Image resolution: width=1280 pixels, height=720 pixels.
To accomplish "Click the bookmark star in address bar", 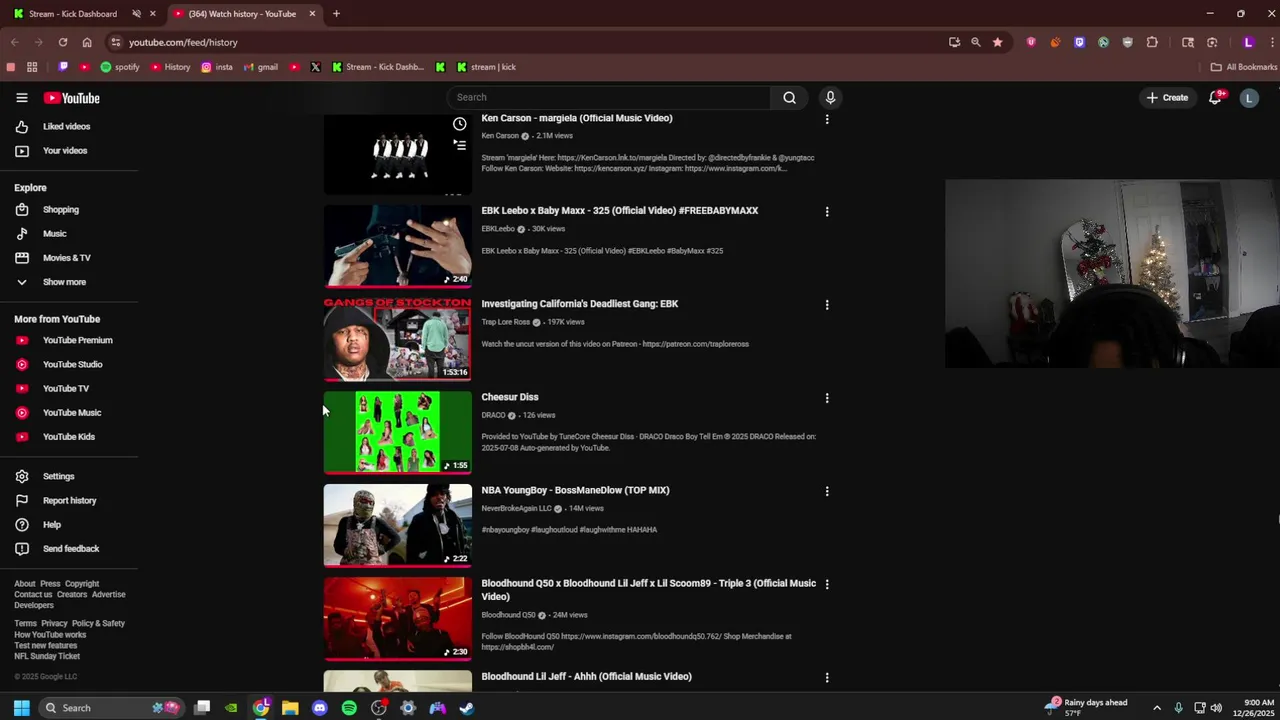I will click(997, 42).
